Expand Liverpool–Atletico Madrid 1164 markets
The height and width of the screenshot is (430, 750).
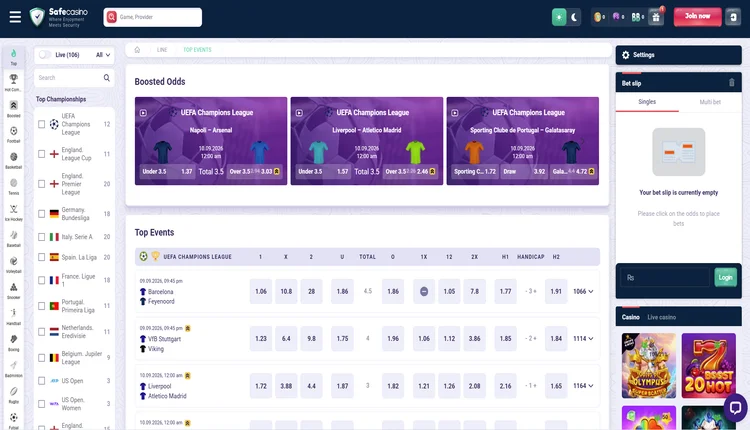click(x=583, y=386)
